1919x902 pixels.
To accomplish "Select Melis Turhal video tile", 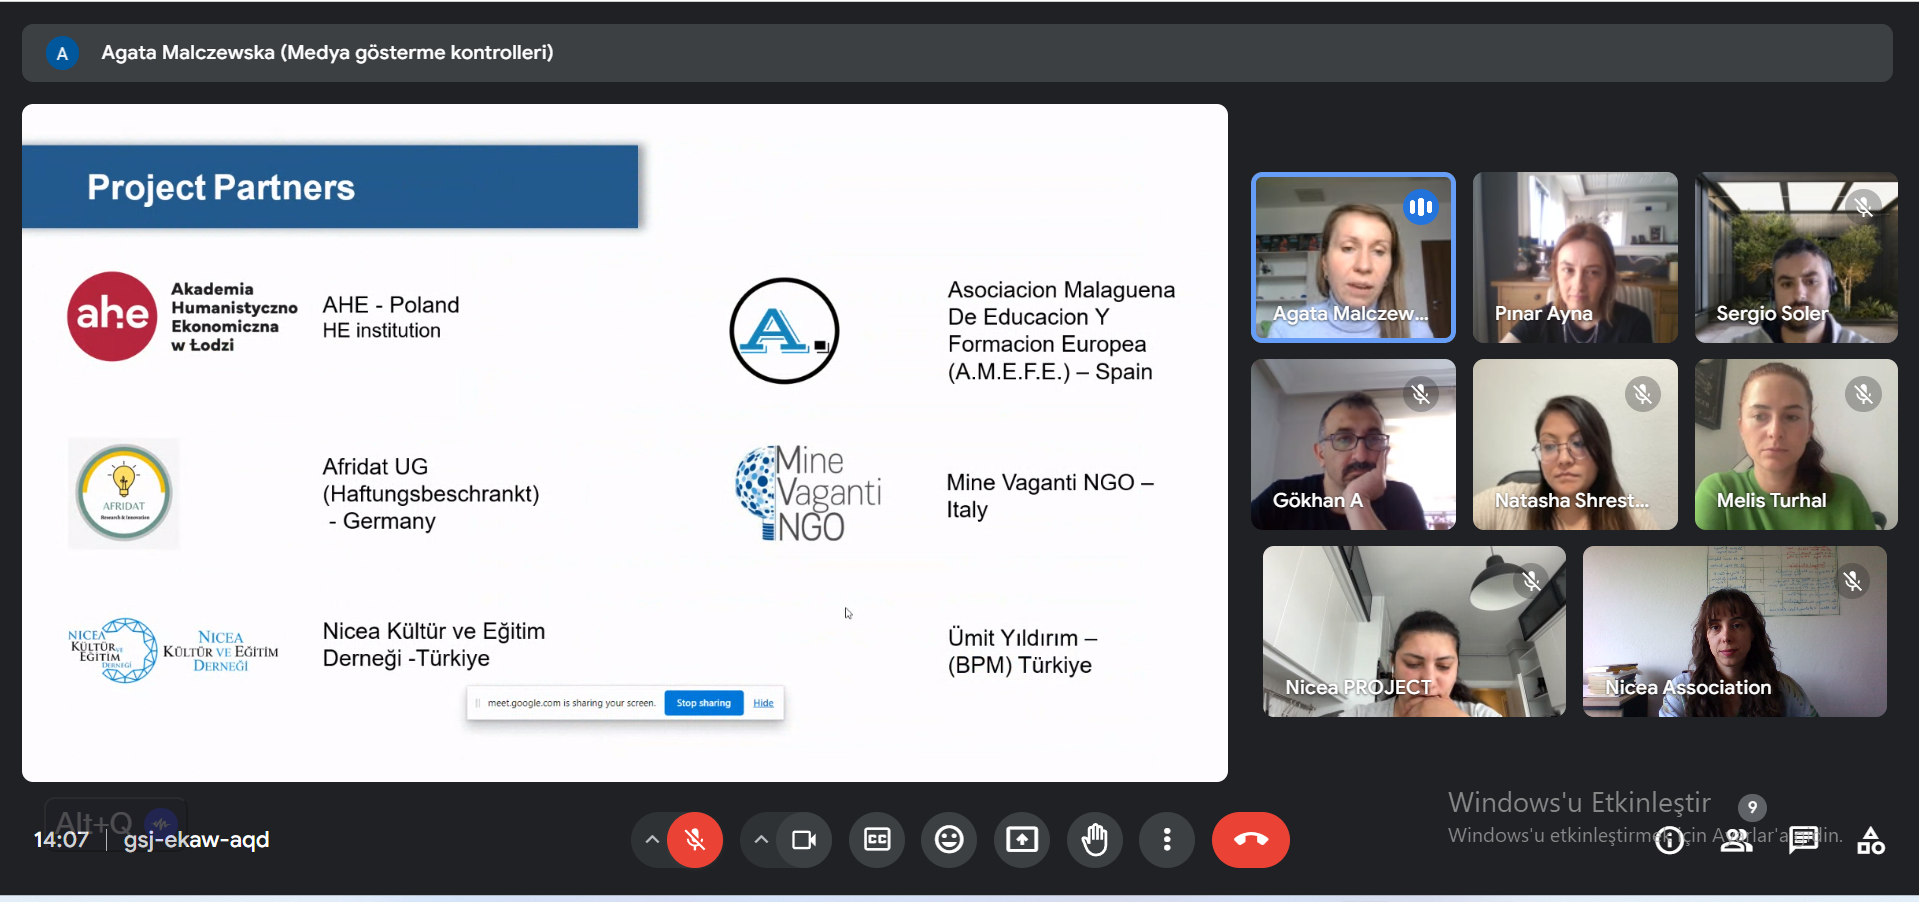I will (x=1796, y=445).
